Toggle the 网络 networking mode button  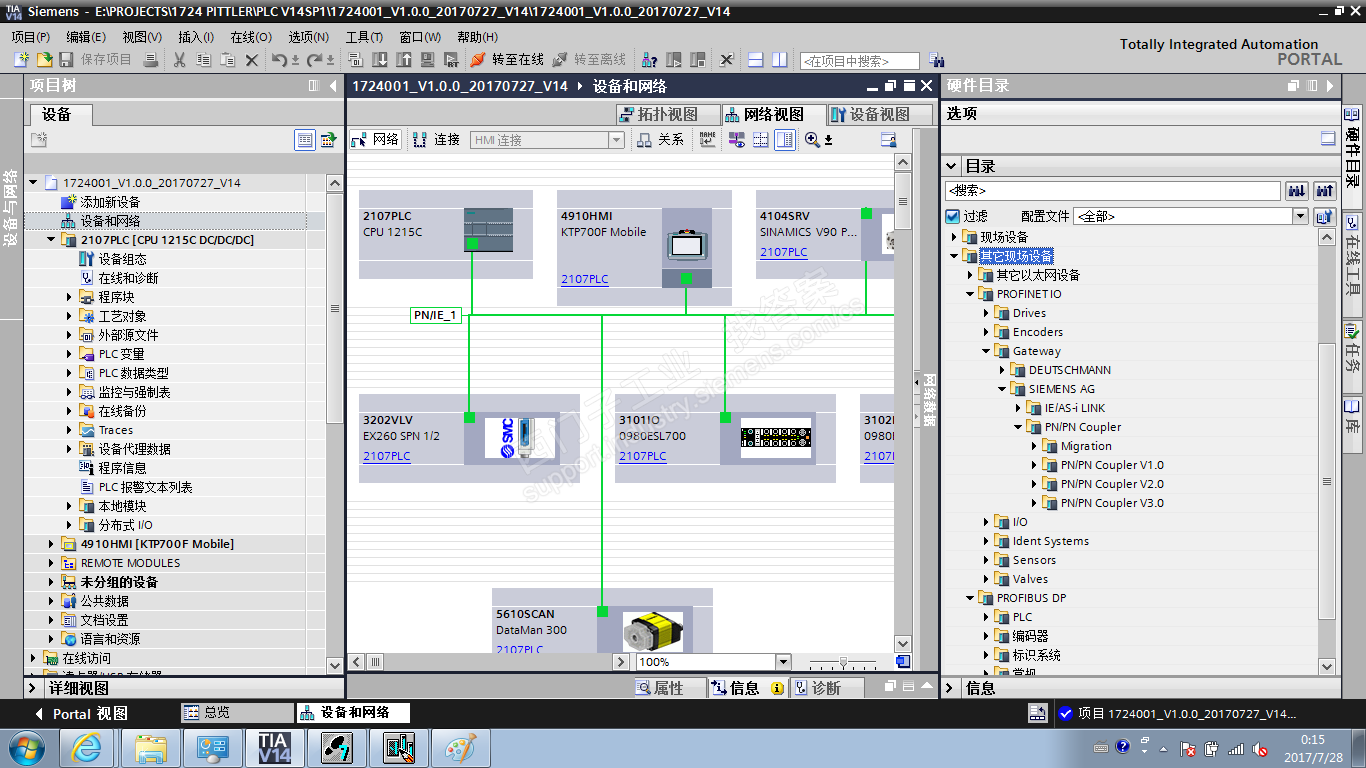pyautogui.click(x=375, y=140)
